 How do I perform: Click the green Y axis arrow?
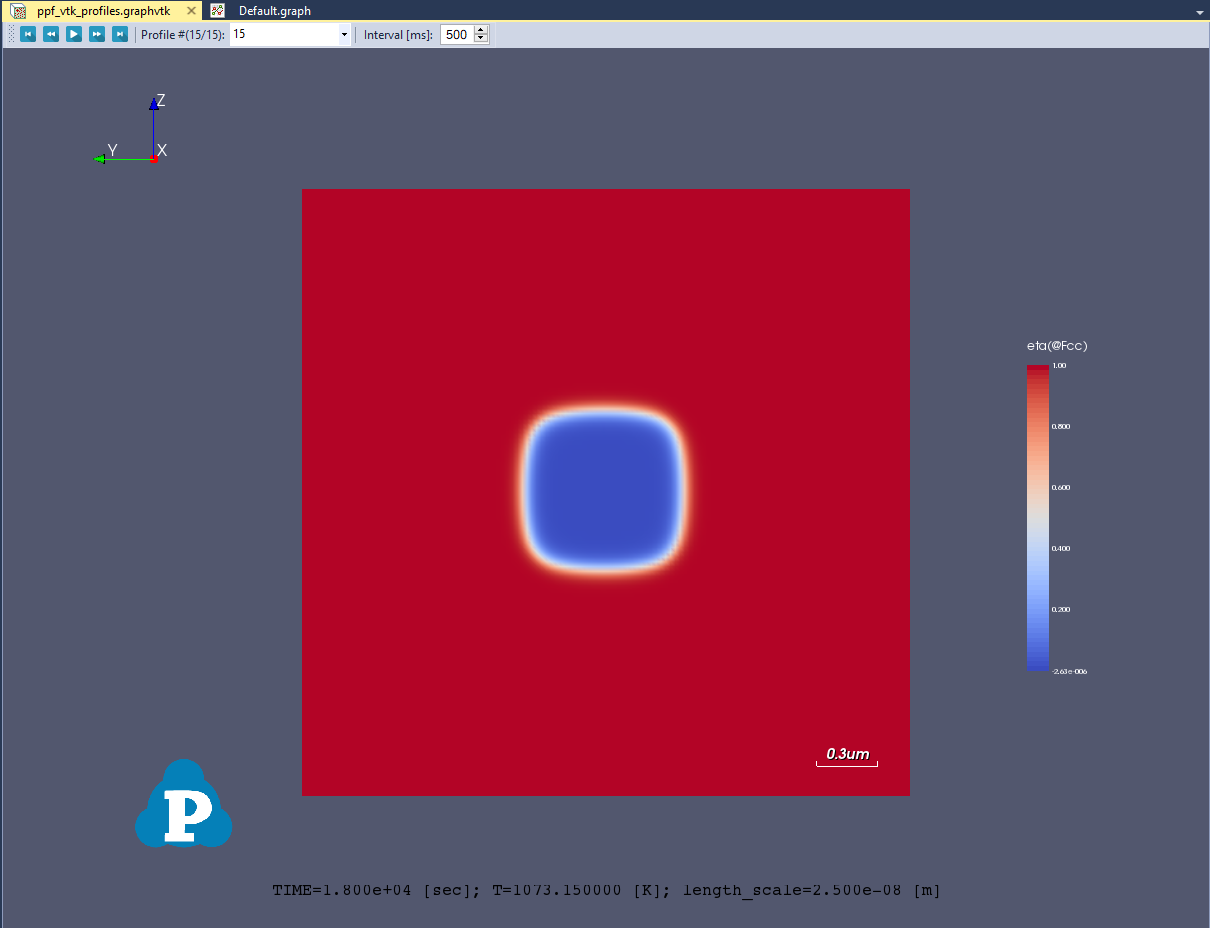[x=99, y=159]
